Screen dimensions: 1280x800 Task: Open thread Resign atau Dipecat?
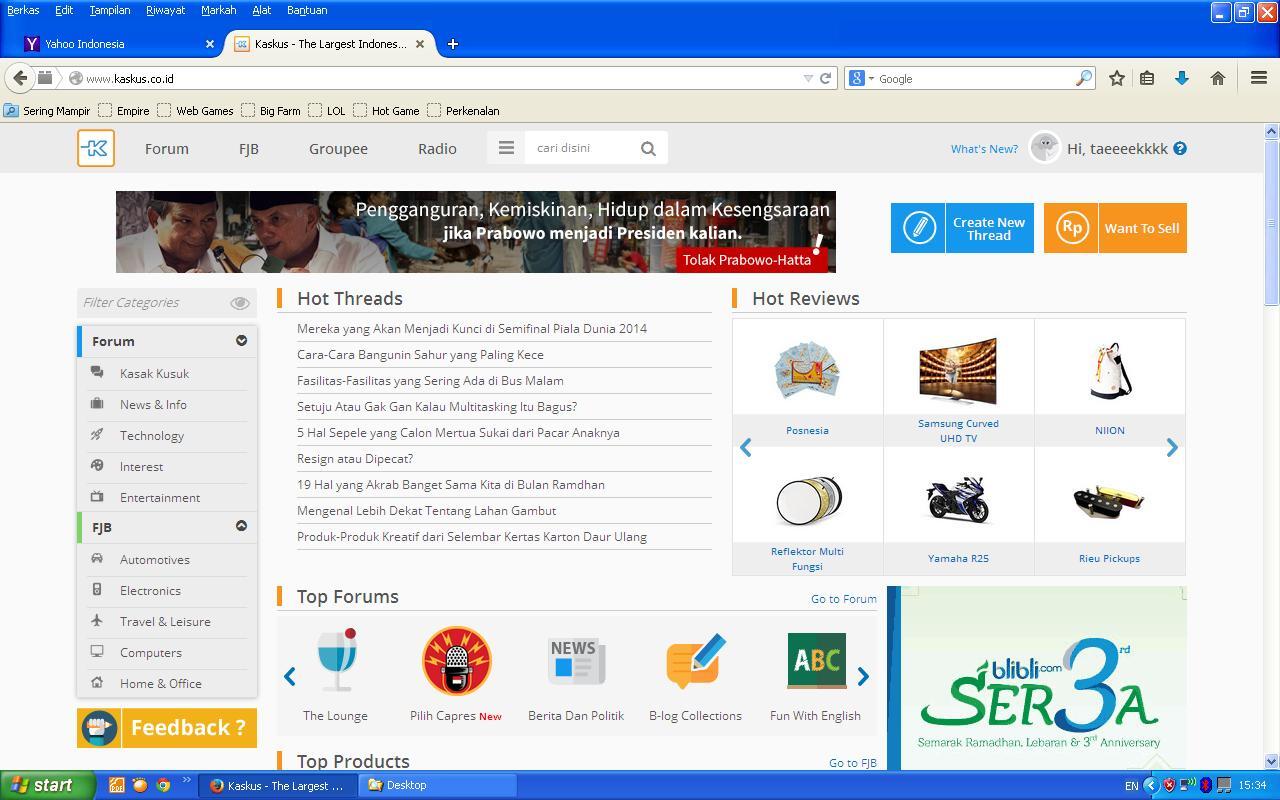point(355,458)
